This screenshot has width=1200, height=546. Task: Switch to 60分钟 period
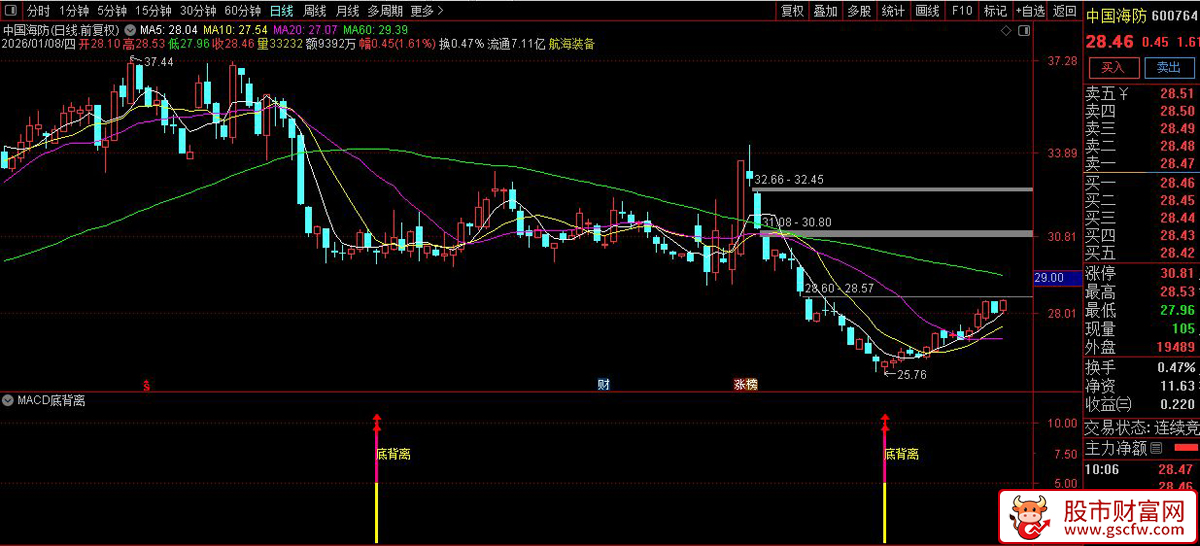(x=242, y=11)
